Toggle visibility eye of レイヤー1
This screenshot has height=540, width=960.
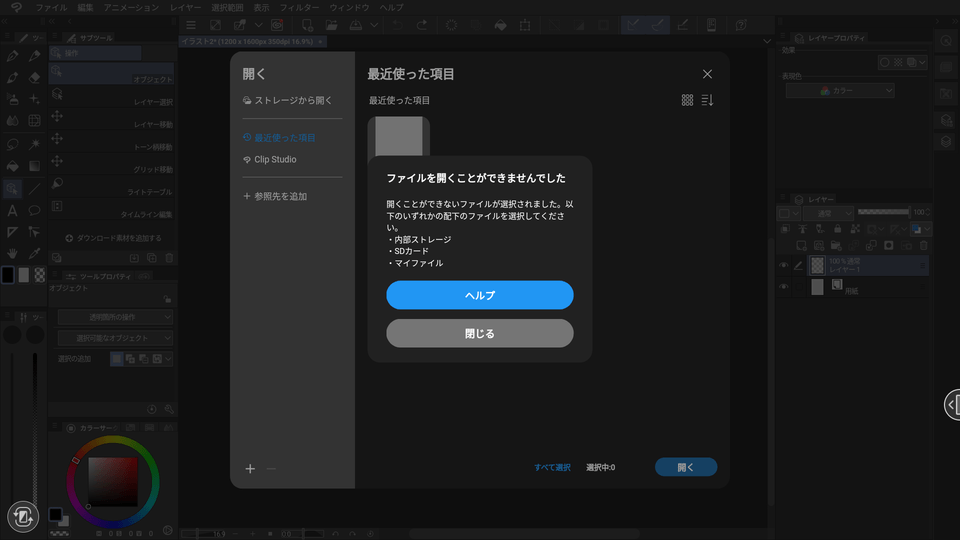coord(783,266)
